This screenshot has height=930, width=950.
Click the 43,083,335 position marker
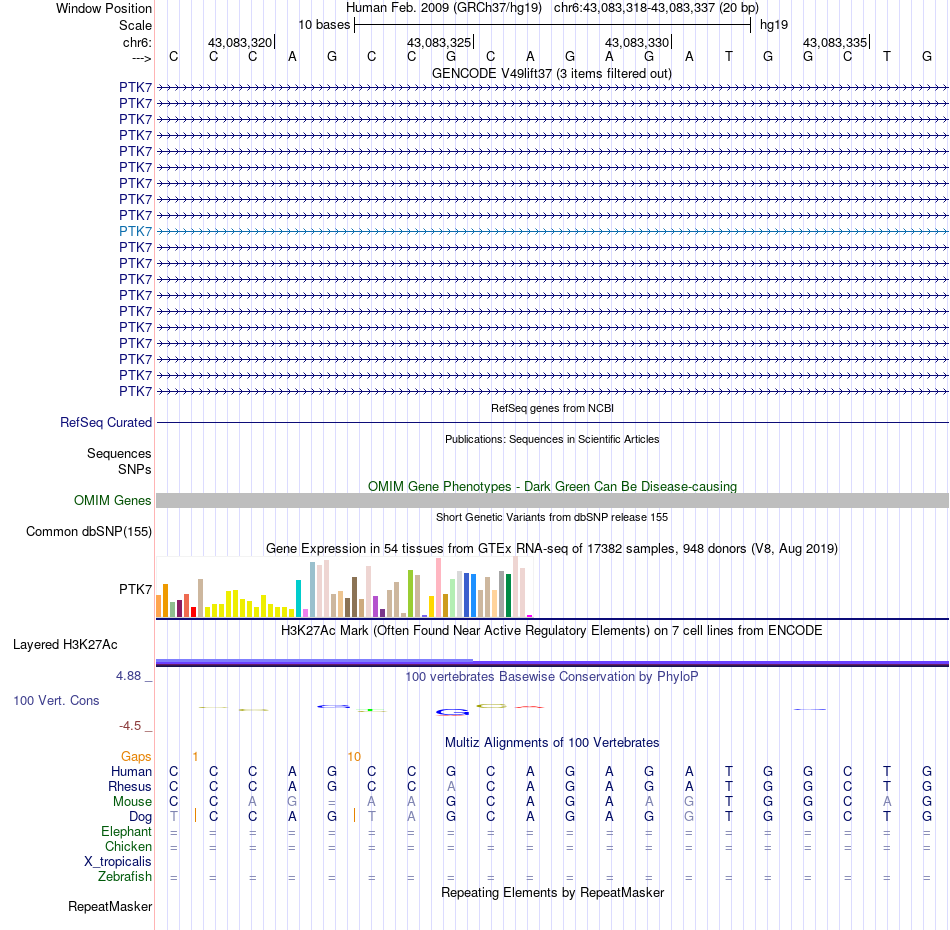pos(835,42)
